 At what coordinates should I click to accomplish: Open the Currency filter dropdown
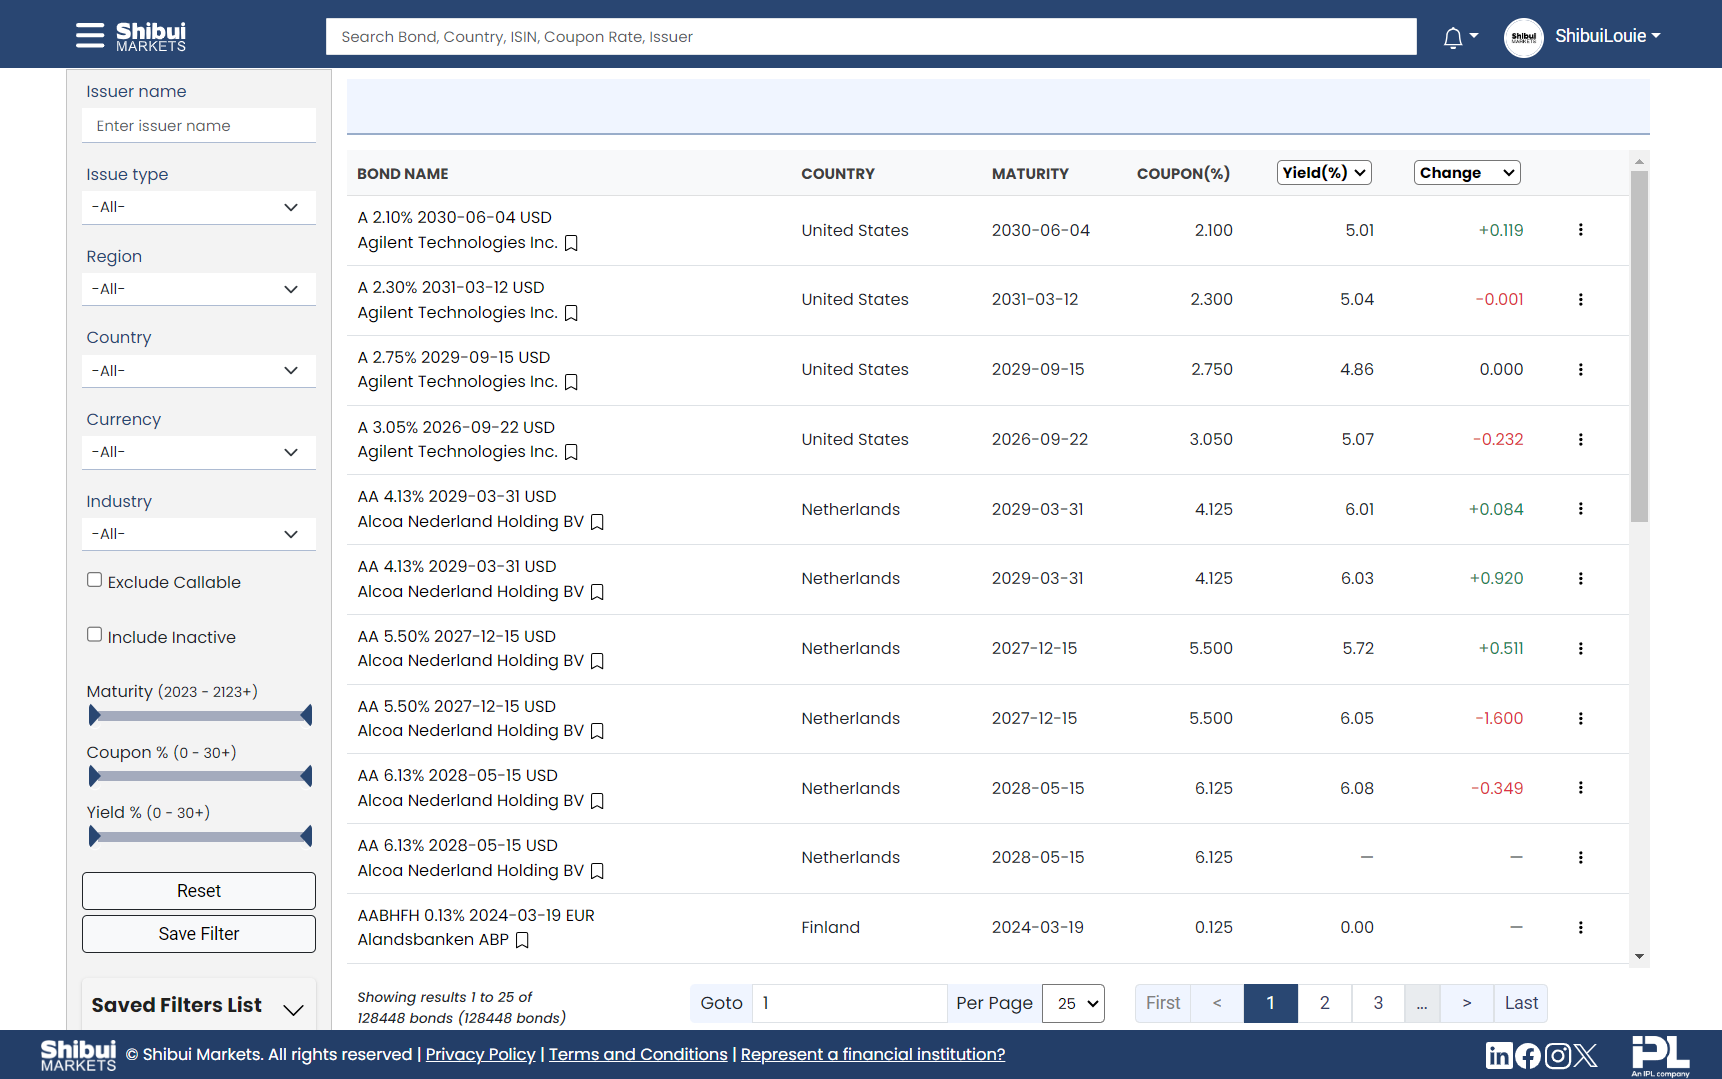[x=199, y=453]
